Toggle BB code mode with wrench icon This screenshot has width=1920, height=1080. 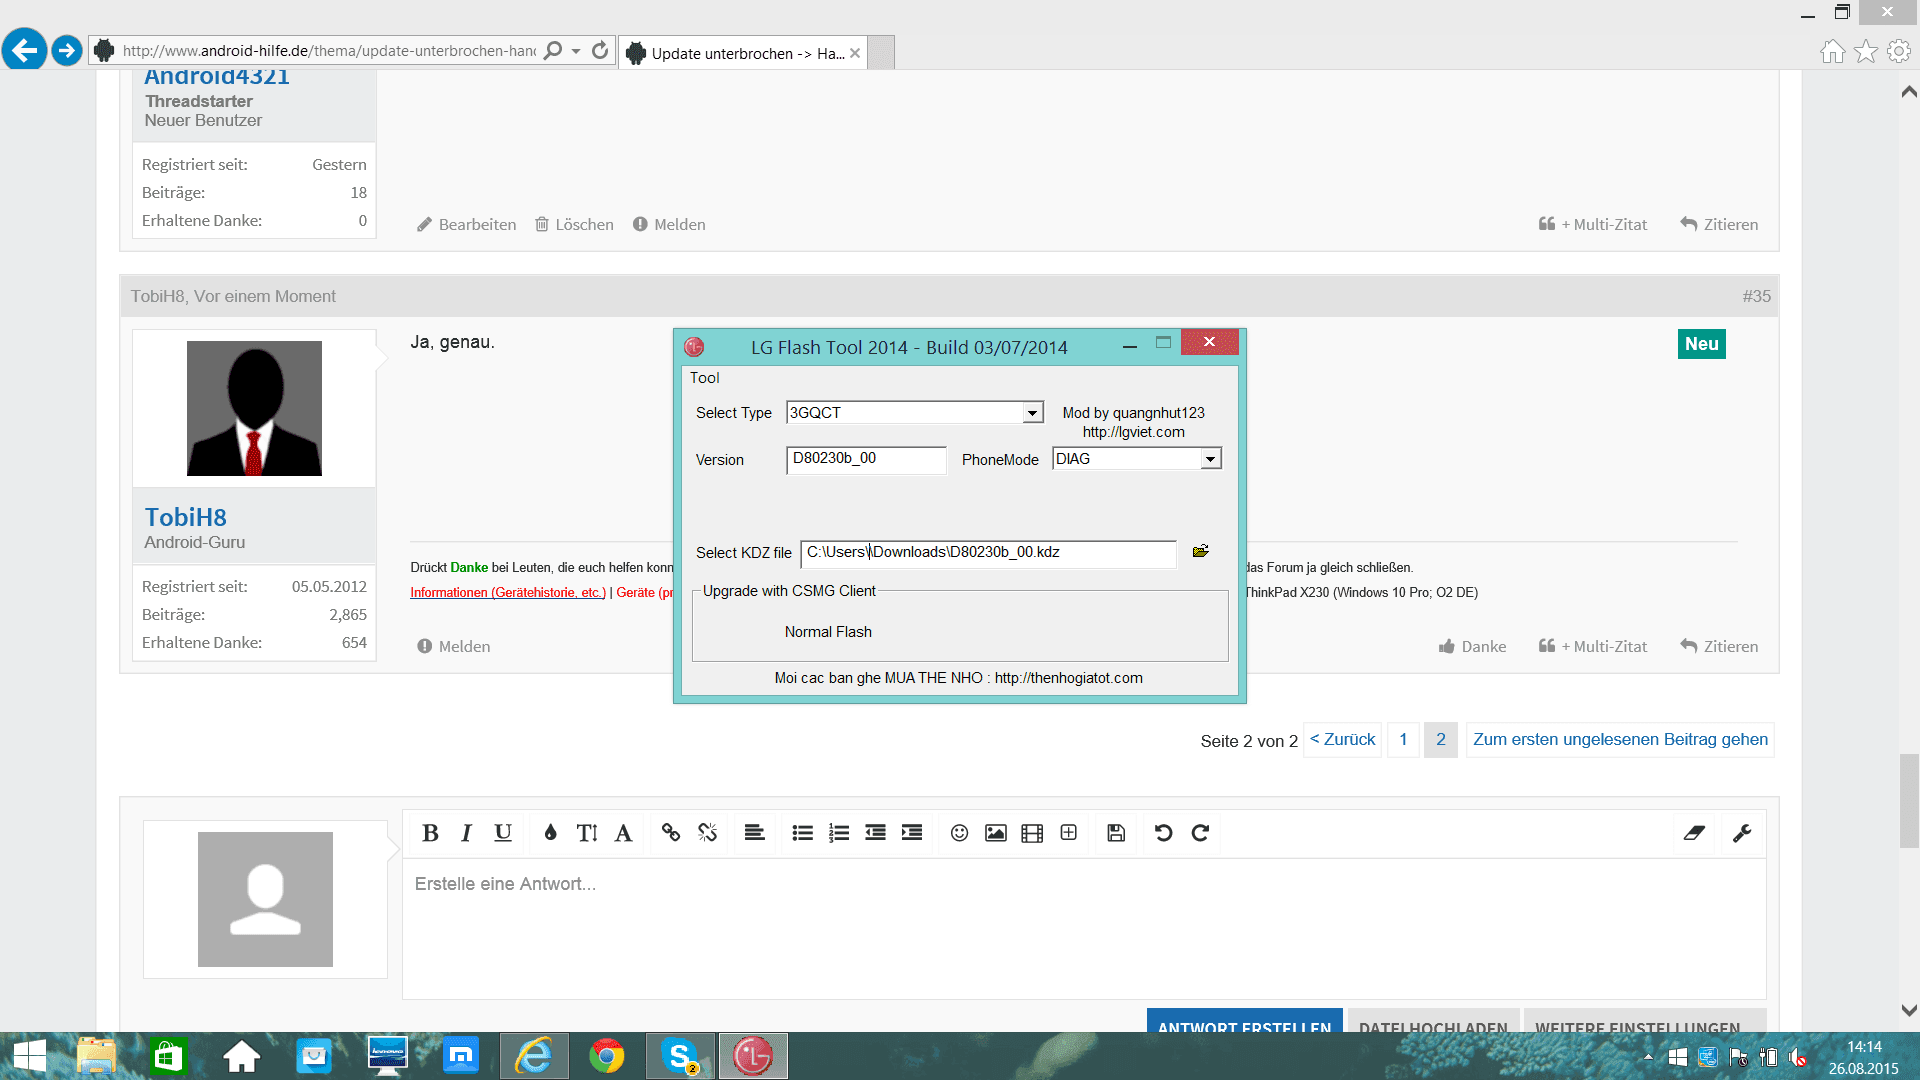coord(1742,833)
